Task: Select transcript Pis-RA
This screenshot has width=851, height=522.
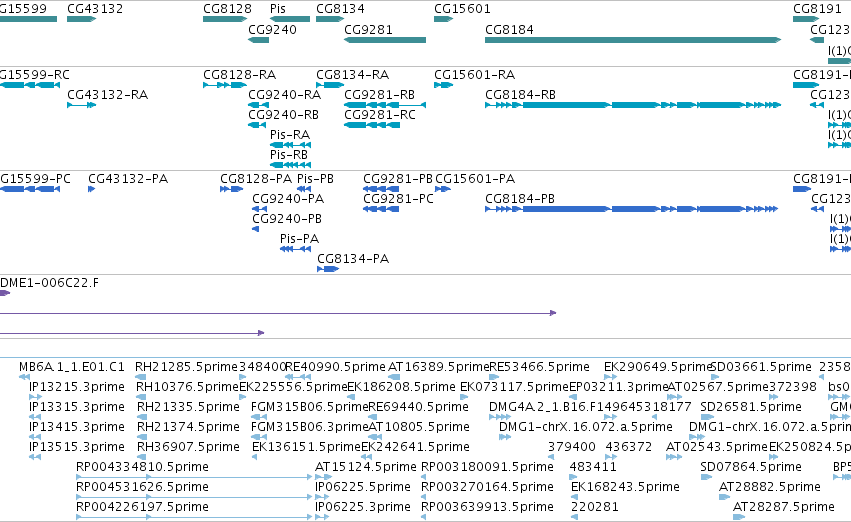Action: [x=290, y=135]
